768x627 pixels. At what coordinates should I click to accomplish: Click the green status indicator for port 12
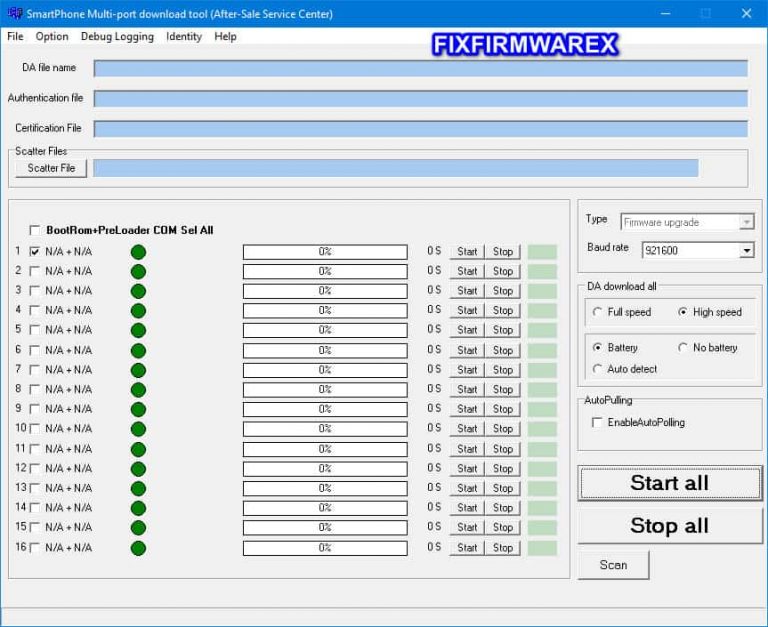(x=139, y=469)
